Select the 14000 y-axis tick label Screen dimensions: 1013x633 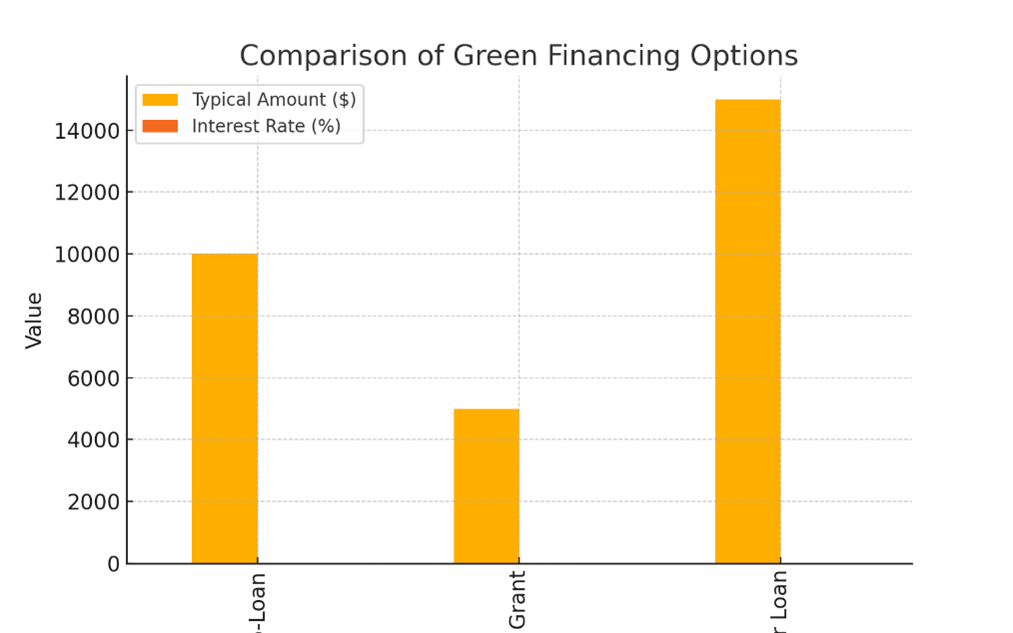[x=87, y=131]
